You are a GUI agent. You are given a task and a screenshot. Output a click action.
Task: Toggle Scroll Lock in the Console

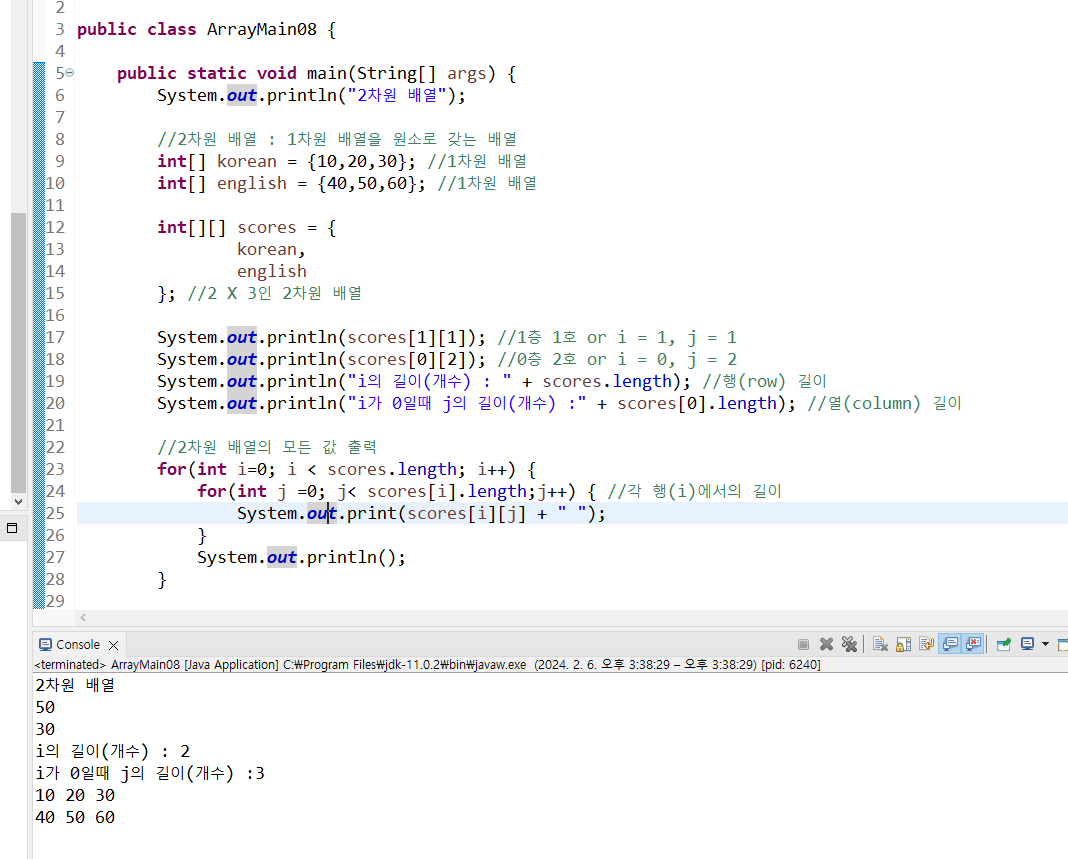click(x=903, y=644)
